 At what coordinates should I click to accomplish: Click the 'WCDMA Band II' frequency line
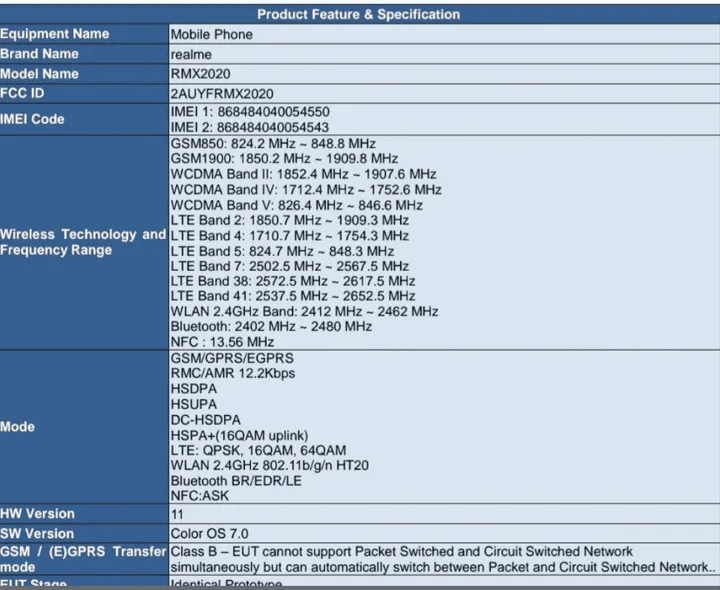304,174
